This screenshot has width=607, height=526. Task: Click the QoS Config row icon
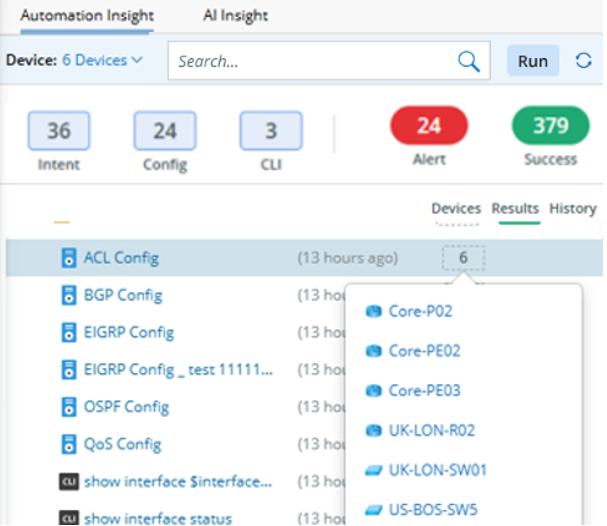pos(69,444)
